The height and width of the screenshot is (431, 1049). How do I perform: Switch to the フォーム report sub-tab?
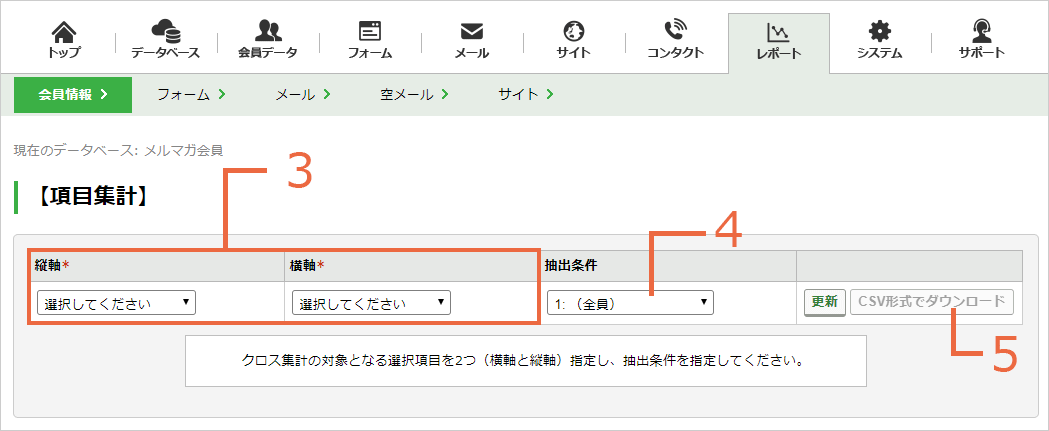[191, 94]
